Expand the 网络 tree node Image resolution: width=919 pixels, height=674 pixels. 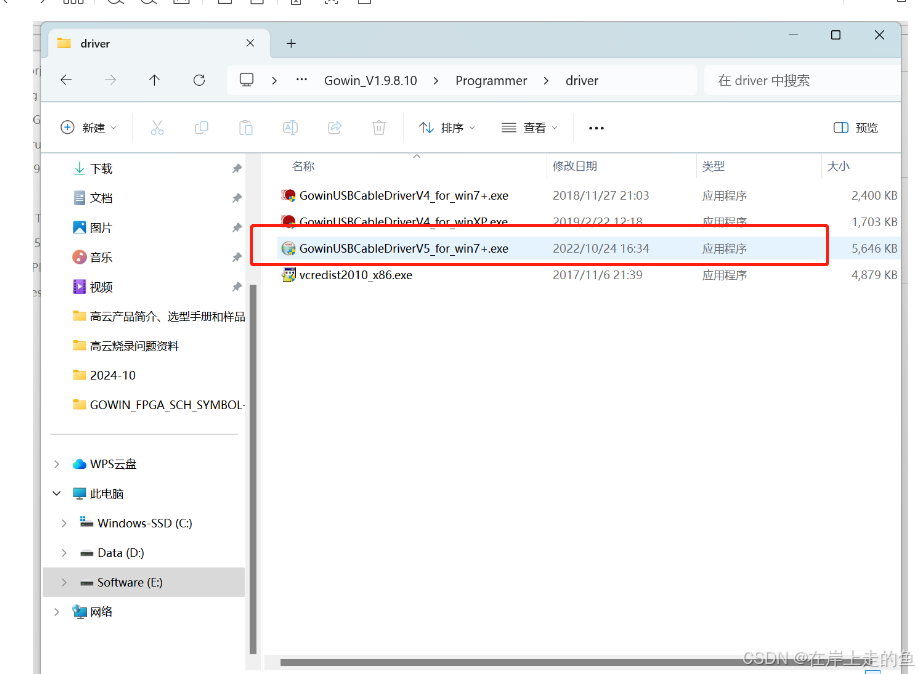57,612
